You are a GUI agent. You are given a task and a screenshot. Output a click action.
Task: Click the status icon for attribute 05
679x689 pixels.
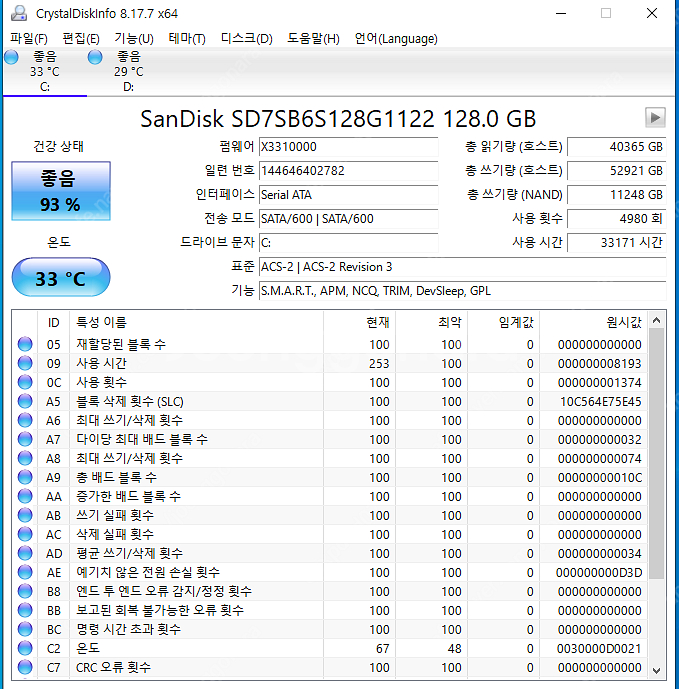(25, 344)
